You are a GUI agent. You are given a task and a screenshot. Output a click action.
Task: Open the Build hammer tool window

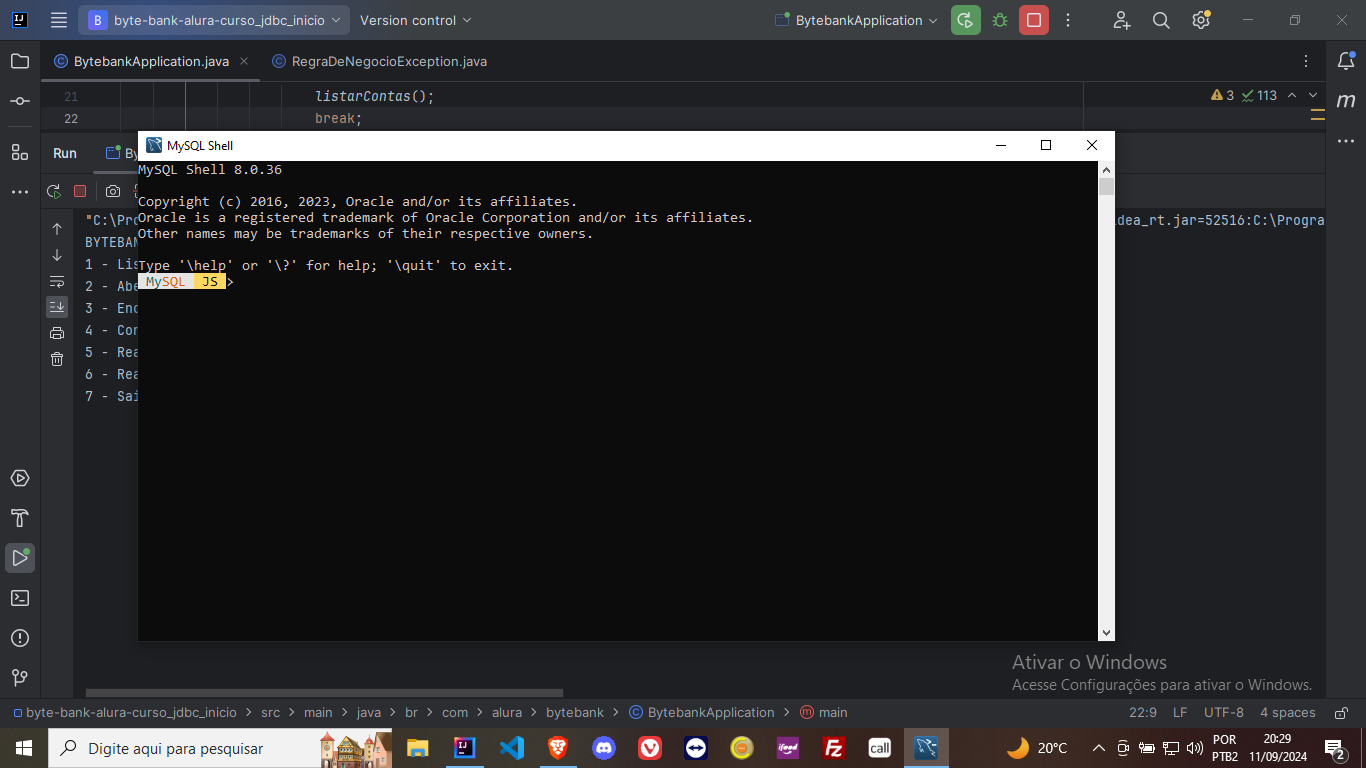coord(20,518)
